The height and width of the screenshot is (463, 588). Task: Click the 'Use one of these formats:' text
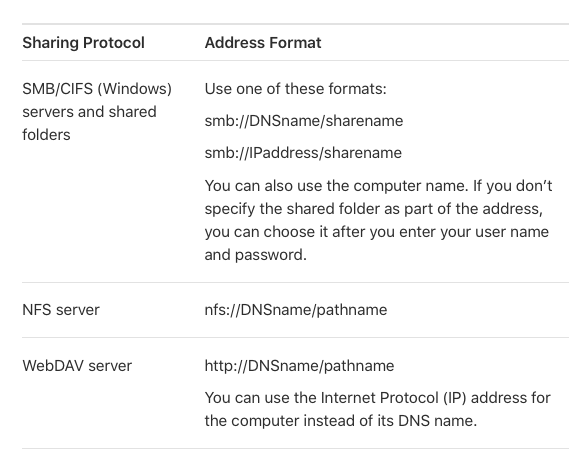coord(296,89)
